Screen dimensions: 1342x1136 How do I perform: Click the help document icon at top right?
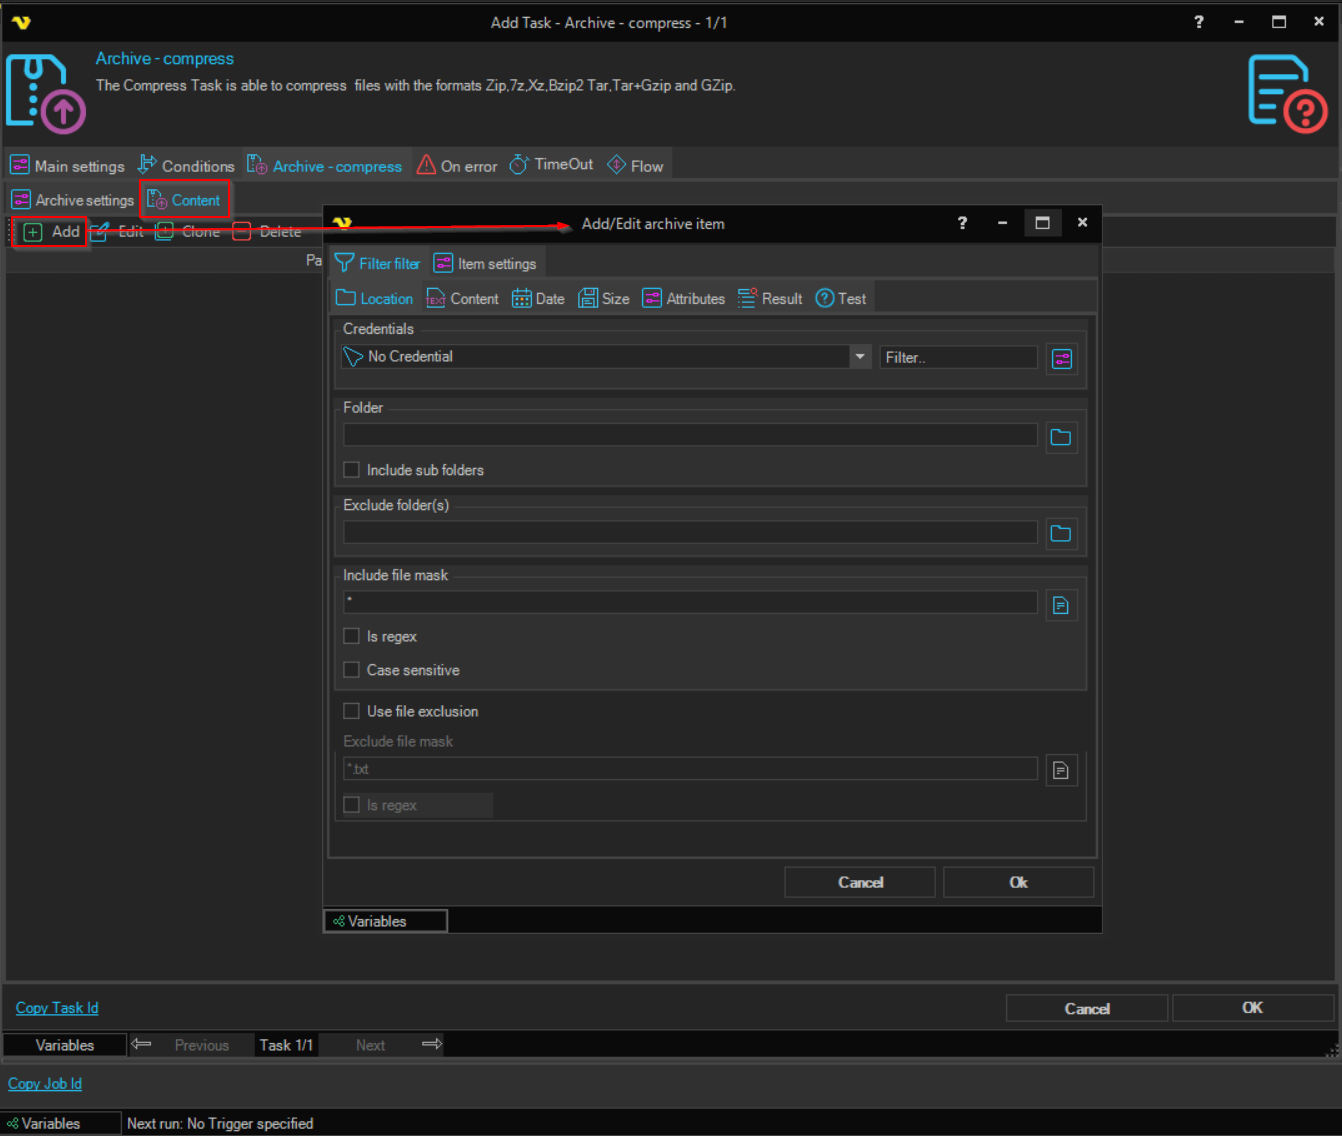point(1286,93)
